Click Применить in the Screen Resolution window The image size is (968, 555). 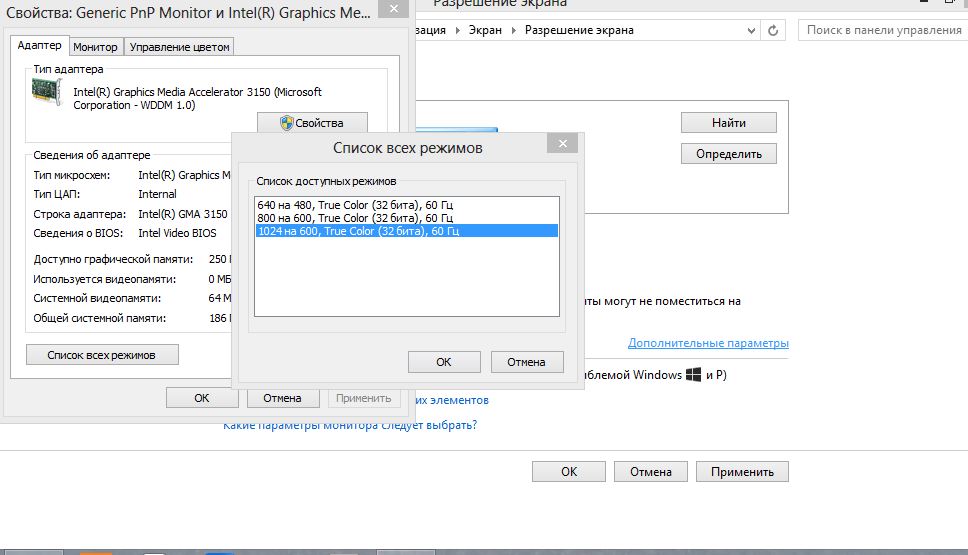742,472
